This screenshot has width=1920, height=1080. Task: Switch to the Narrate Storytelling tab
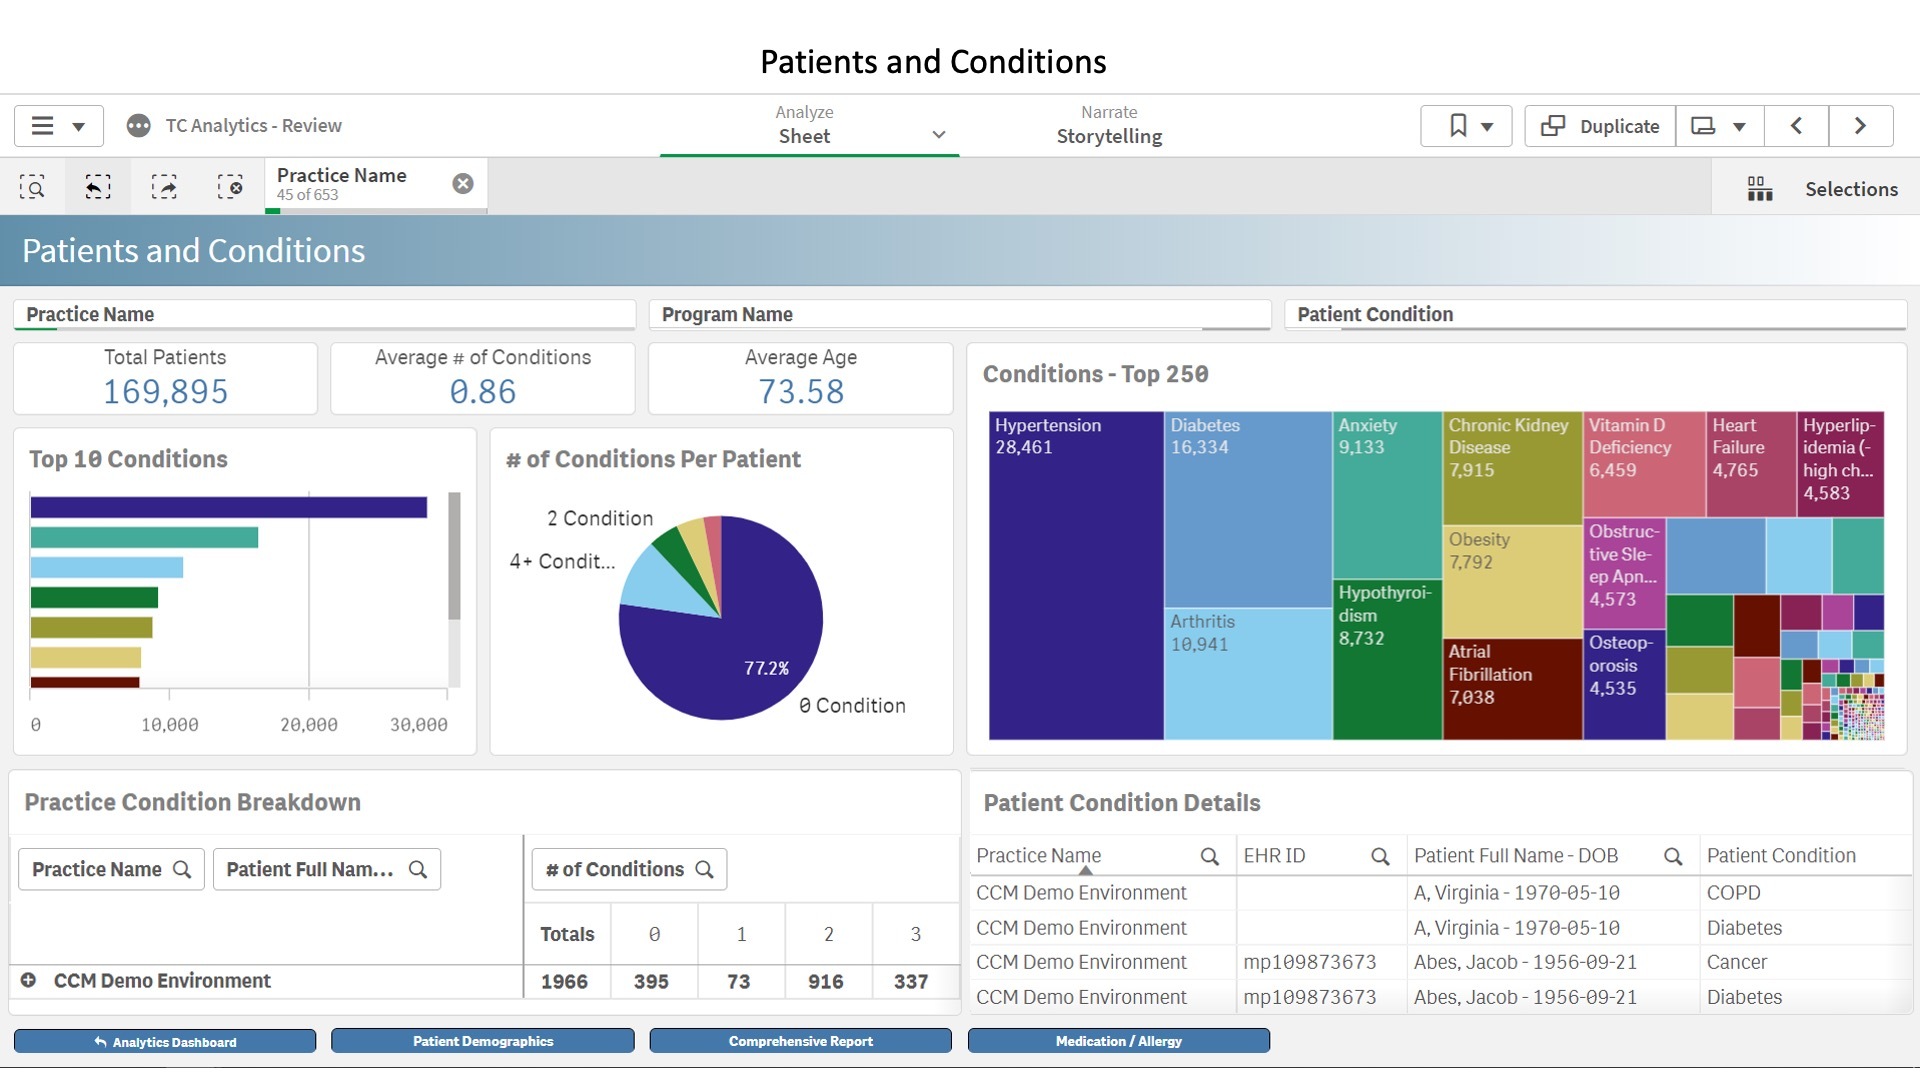(1108, 125)
